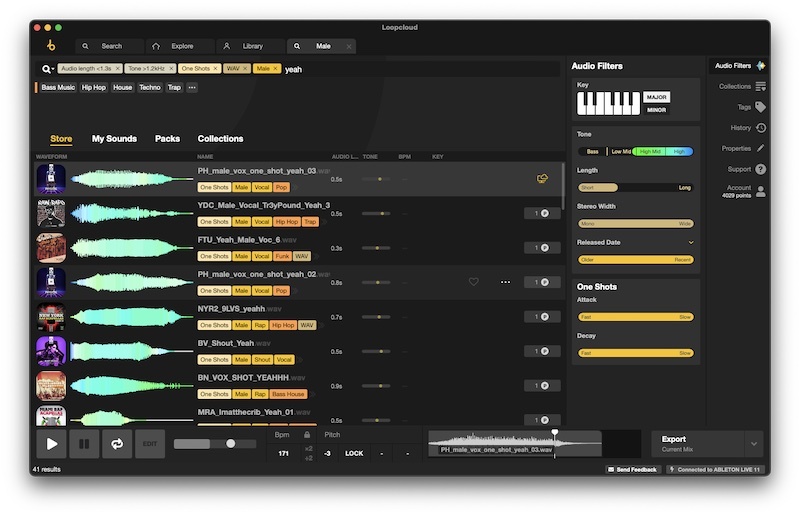800x515 pixels.
Task: Adjust the playback volume slider
Action: [x=230, y=443]
